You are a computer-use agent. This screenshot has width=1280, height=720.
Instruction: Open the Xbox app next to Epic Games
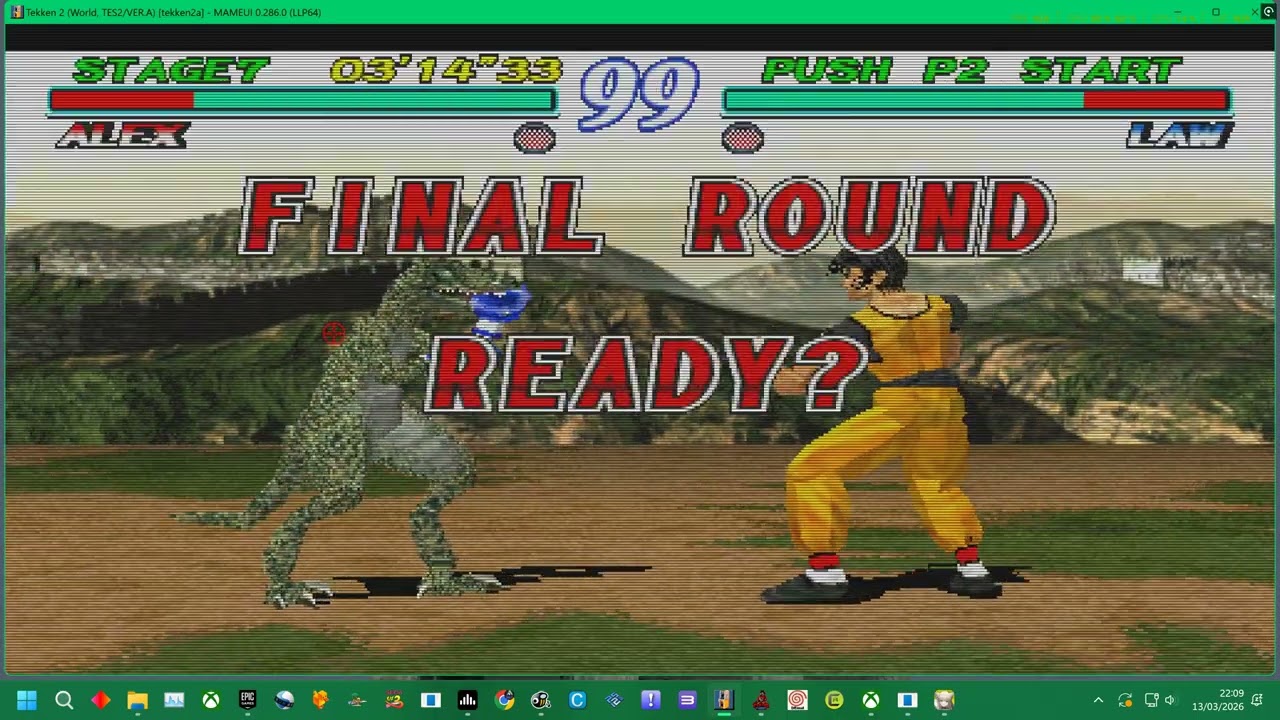click(x=211, y=700)
